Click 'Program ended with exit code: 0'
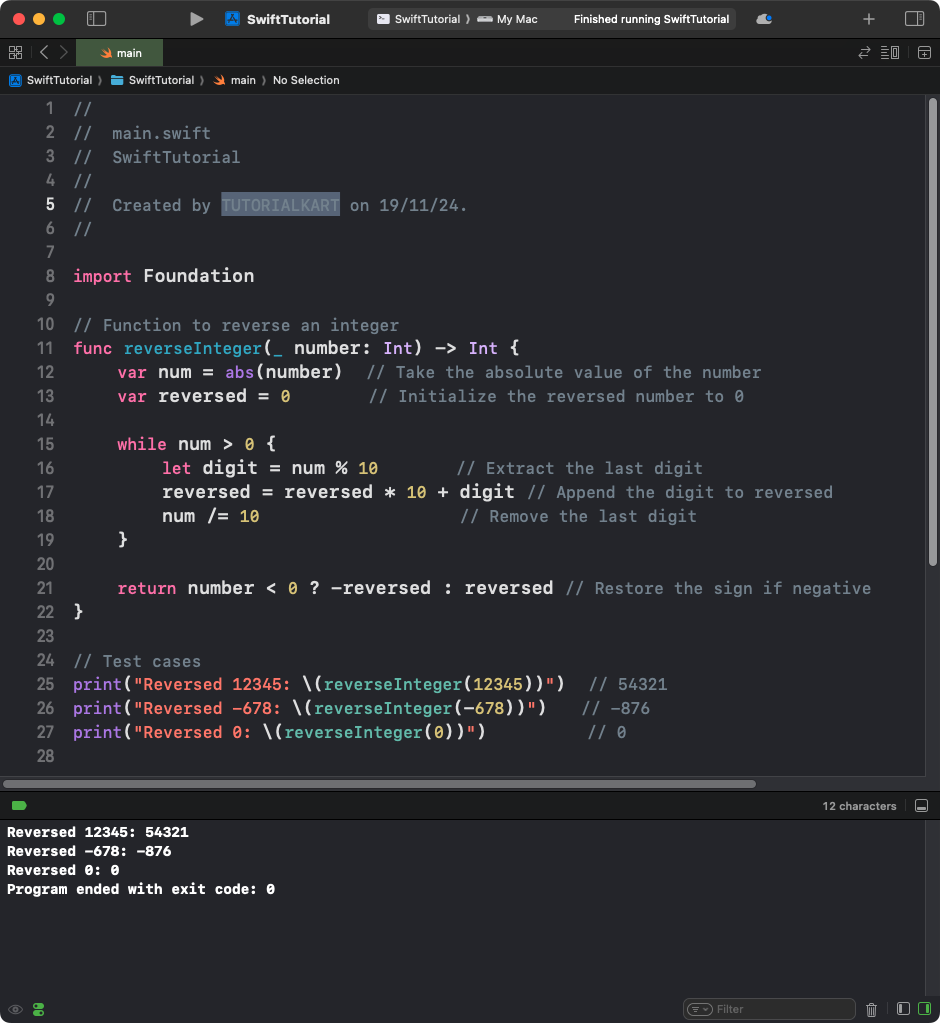The width and height of the screenshot is (940, 1023). click(x=141, y=889)
